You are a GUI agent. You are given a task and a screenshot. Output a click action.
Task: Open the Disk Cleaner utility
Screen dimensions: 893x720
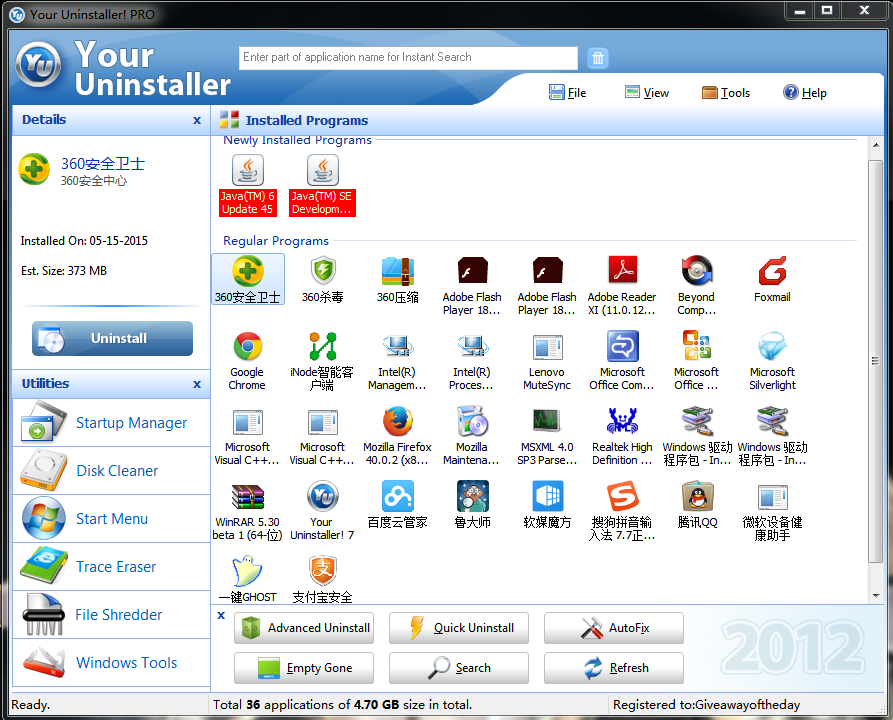(112, 471)
